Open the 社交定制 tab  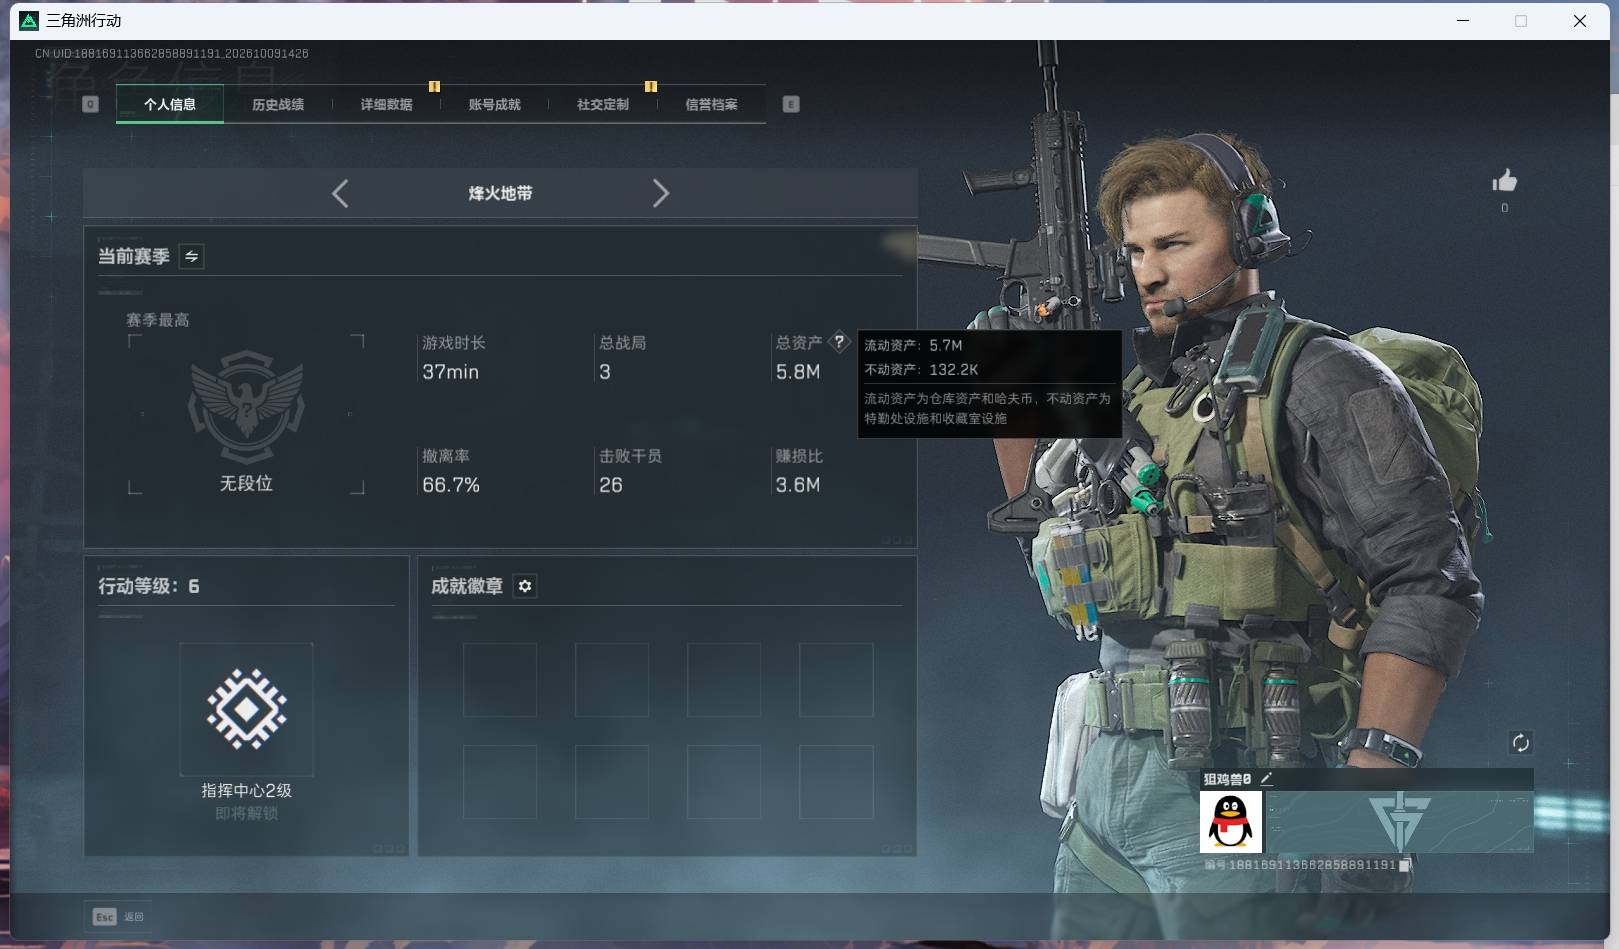pyautogui.click(x=603, y=104)
